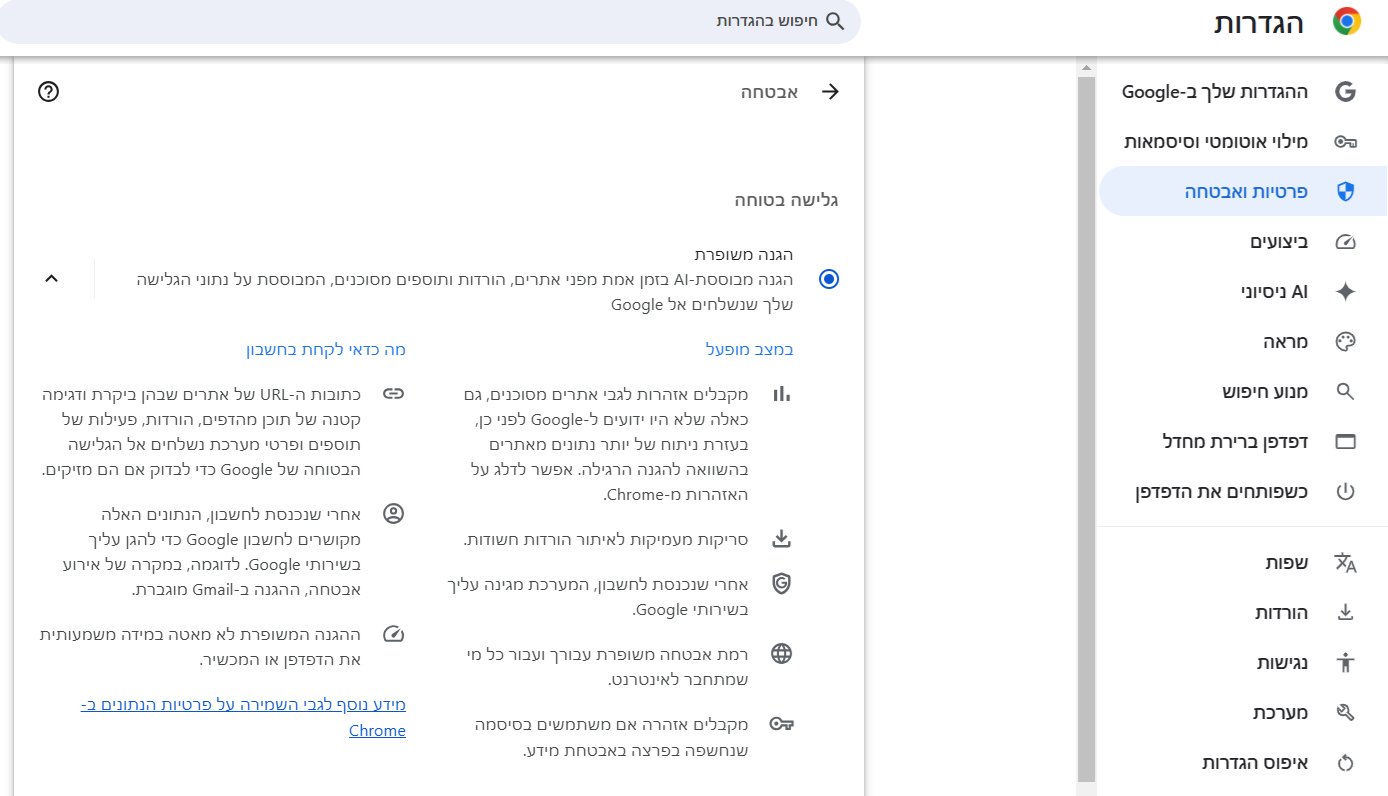This screenshot has height=796, width=1388.
Task: Click the גלישה בטוחה section heading
Action: (787, 200)
